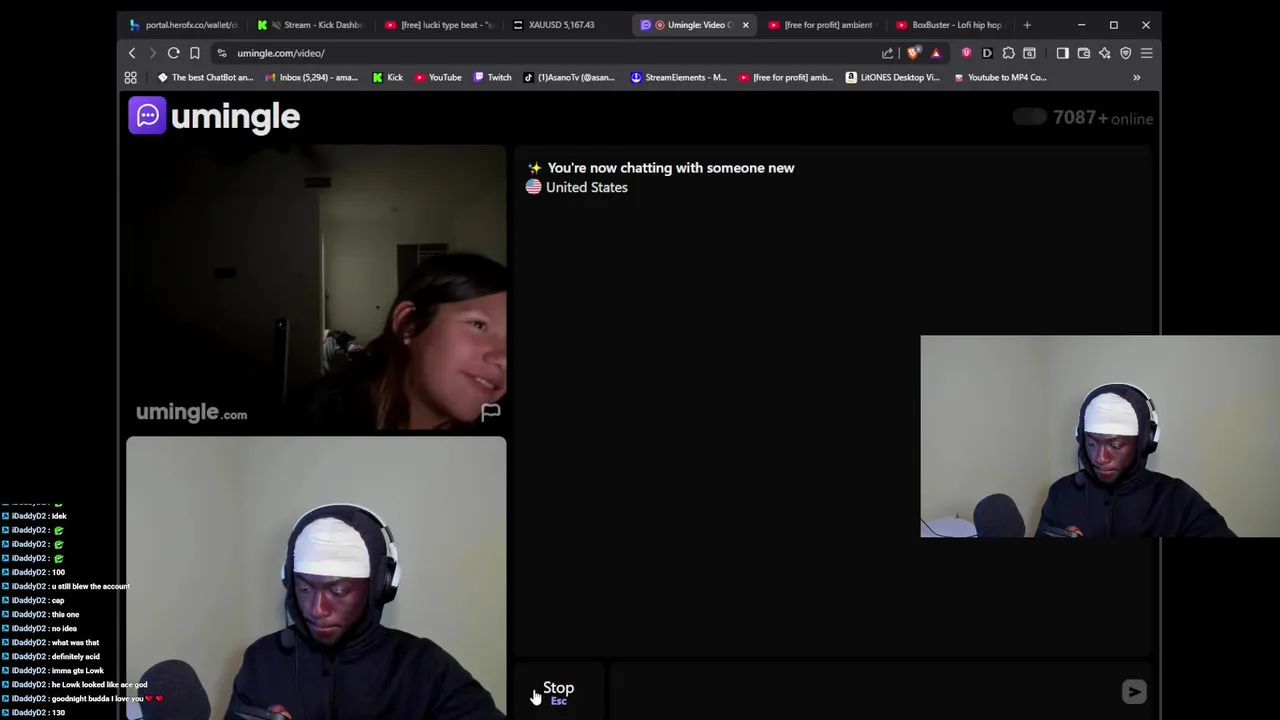This screenshot has width=1280, height=720.
Task: Switch to the lucki type beat YouTube tab
Action: (439, 25)
